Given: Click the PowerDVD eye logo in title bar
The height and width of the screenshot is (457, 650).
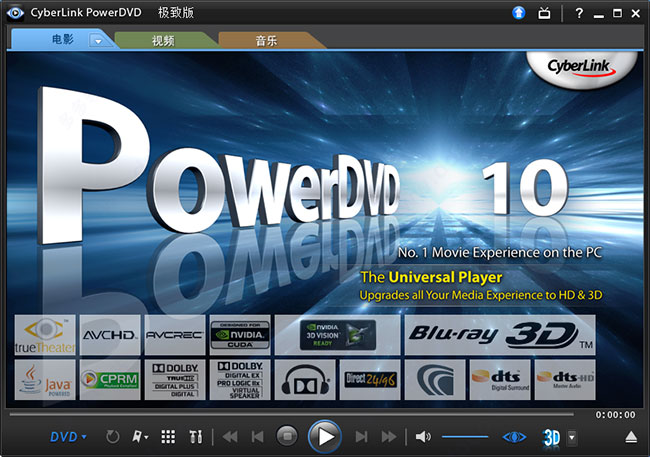Looking at the screenshot, I should pyautogui.click(x=15, y=13).
